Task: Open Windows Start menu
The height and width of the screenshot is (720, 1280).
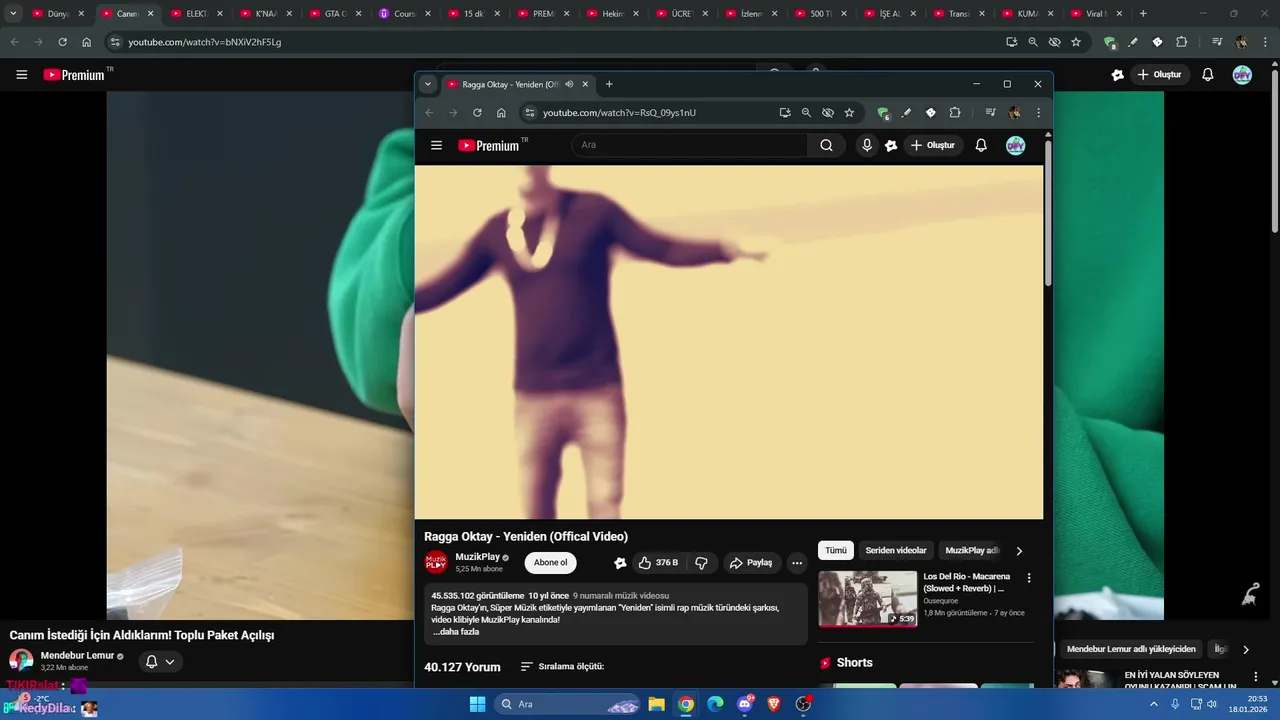Action: click(x=477, y=704)
